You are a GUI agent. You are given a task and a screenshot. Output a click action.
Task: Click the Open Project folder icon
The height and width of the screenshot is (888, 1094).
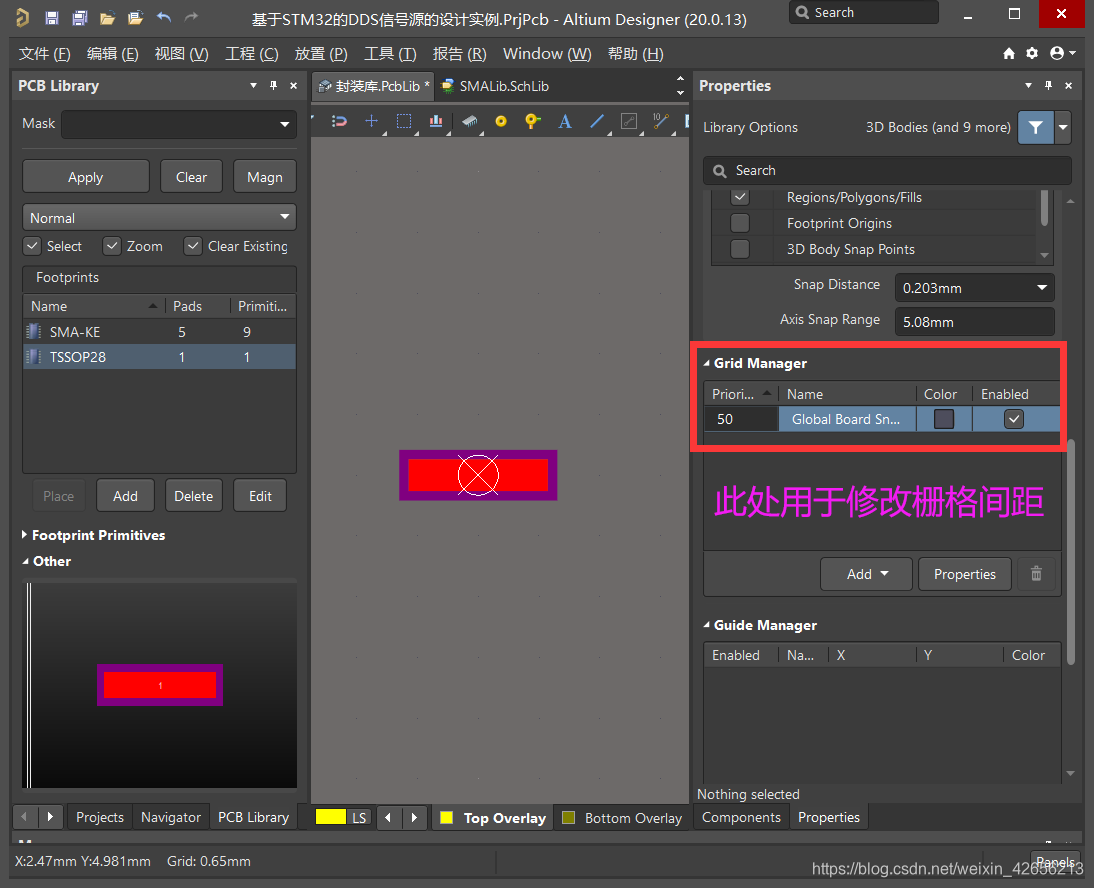click(x=135, y=17)
